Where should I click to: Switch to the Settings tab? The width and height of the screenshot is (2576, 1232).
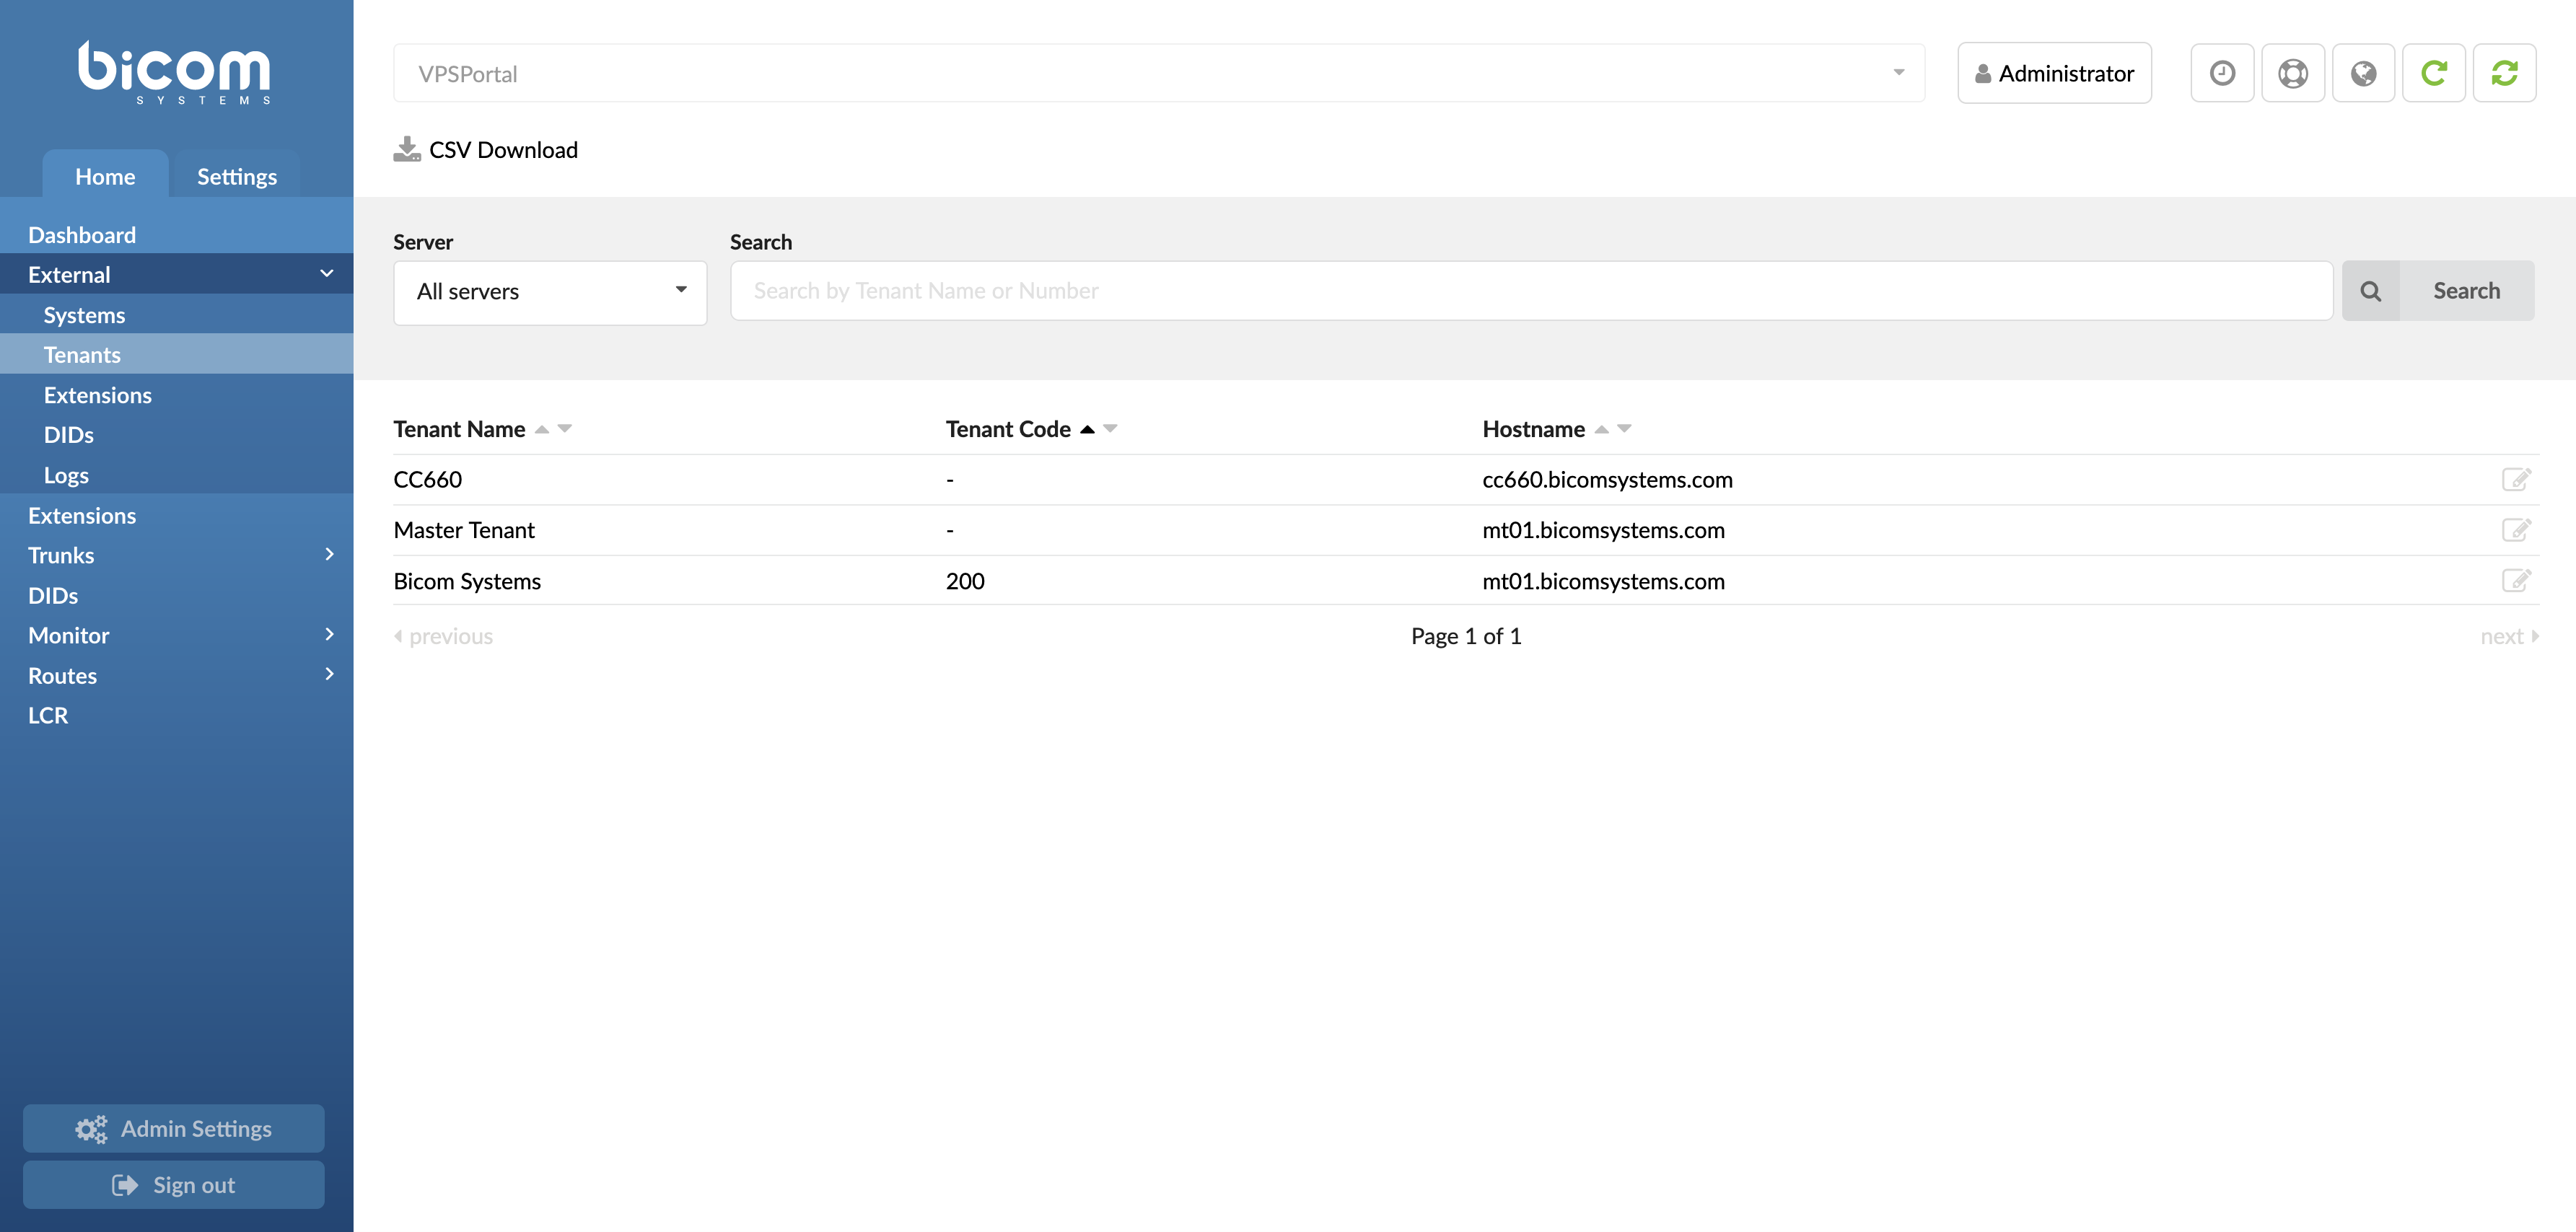coord(236,175)
